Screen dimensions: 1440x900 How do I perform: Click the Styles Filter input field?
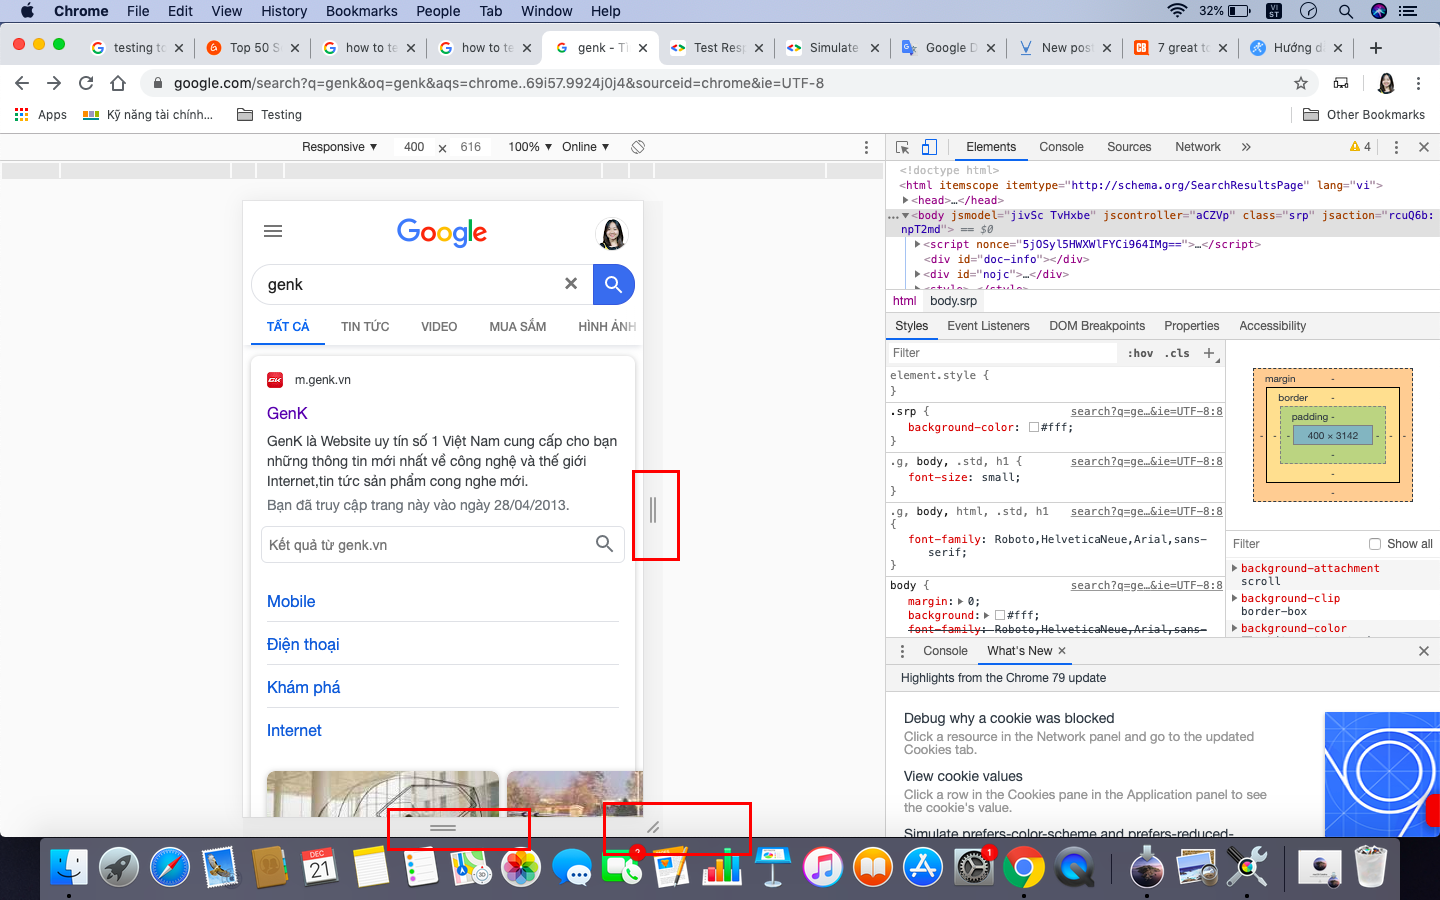click(x=1002, y=353)
